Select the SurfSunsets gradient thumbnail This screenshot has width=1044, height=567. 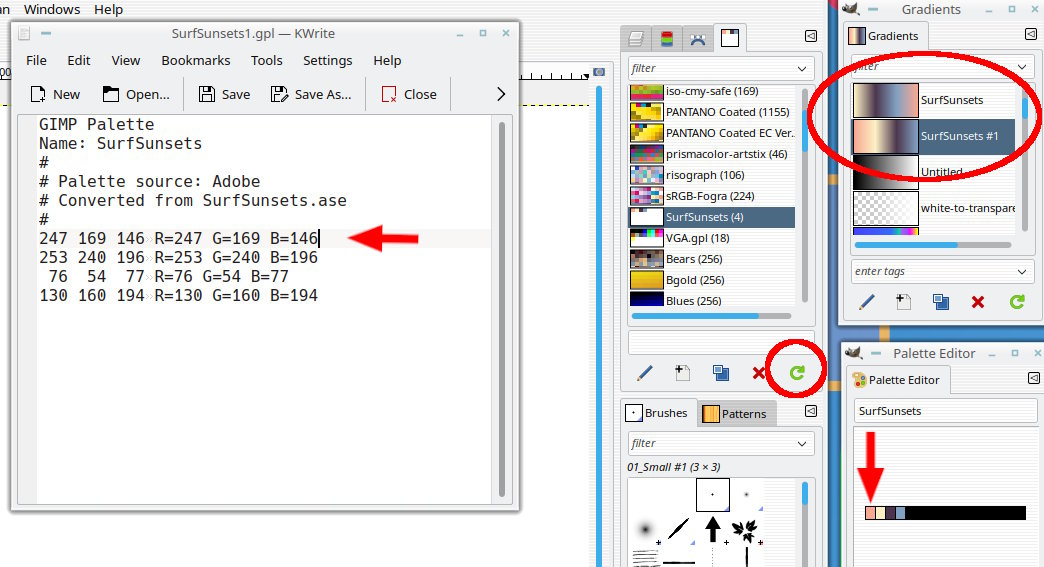(x=886, y=100)
